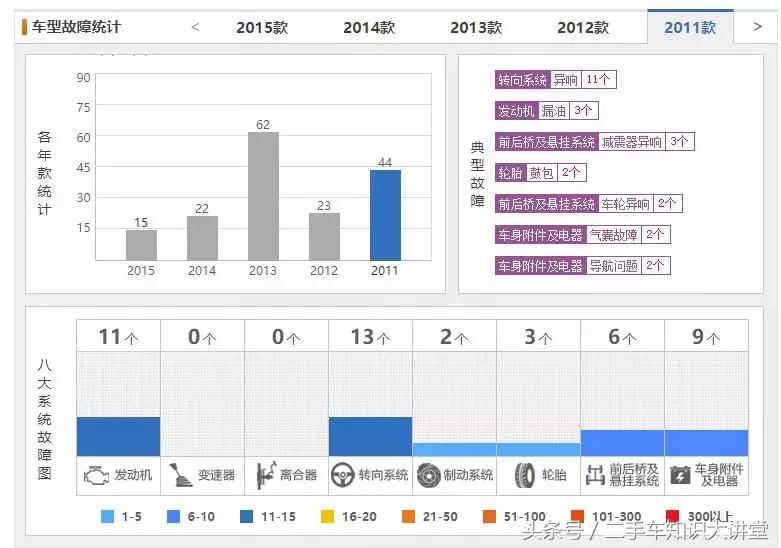Click the 0个 count above 变速器
Screen dimensions: 781x548
click(202, 337)
